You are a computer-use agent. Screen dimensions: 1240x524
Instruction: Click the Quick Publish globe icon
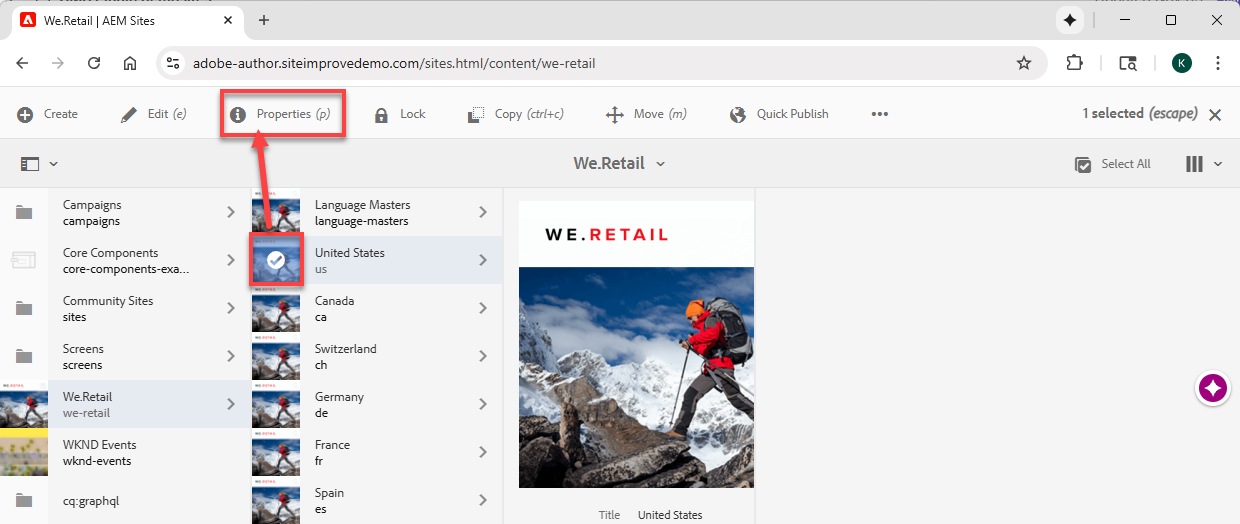[738, 115]
